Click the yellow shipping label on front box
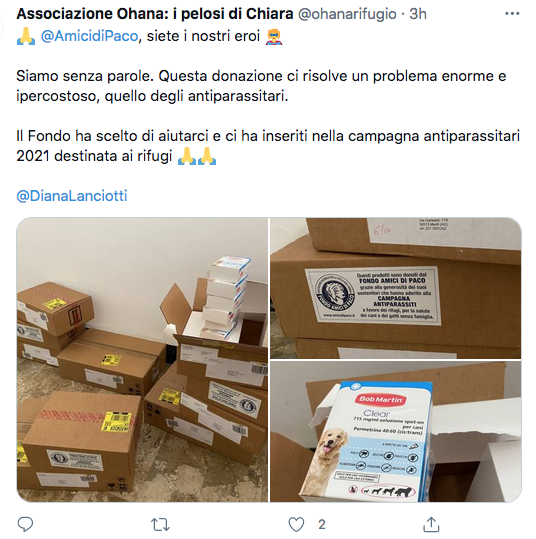 click(117, 421)
